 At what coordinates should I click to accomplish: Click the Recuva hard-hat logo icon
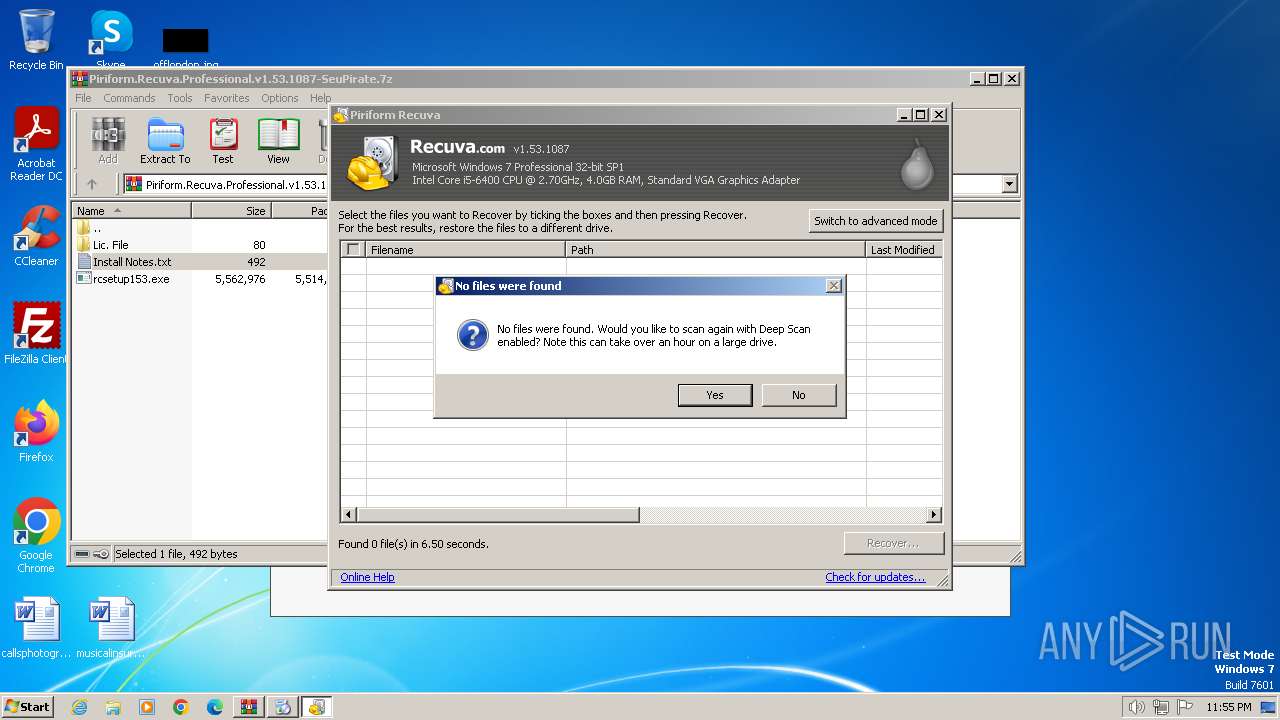(x=373, y=163)
